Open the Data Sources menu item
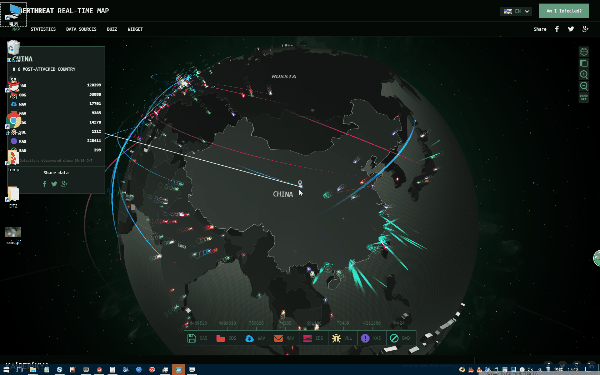The image size is (600, 375). point(81,29)
